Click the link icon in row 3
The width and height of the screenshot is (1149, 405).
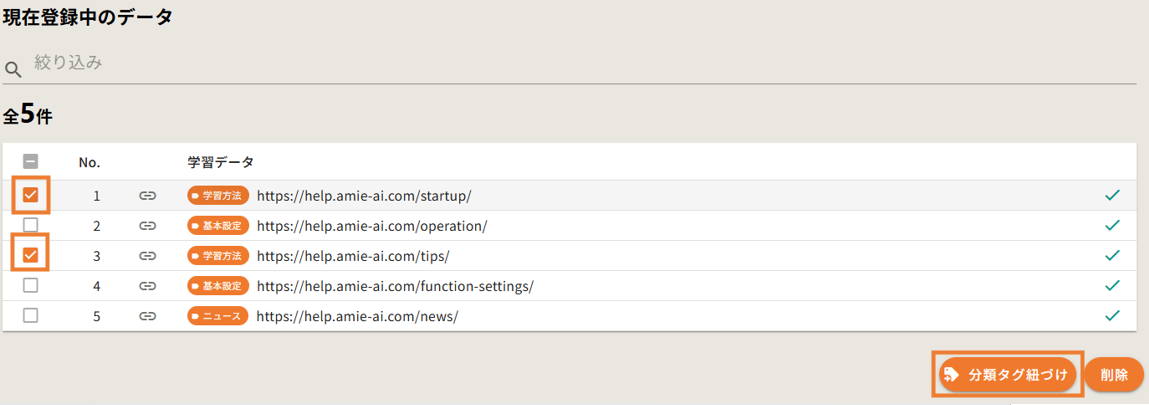click(x=148, y=256)
